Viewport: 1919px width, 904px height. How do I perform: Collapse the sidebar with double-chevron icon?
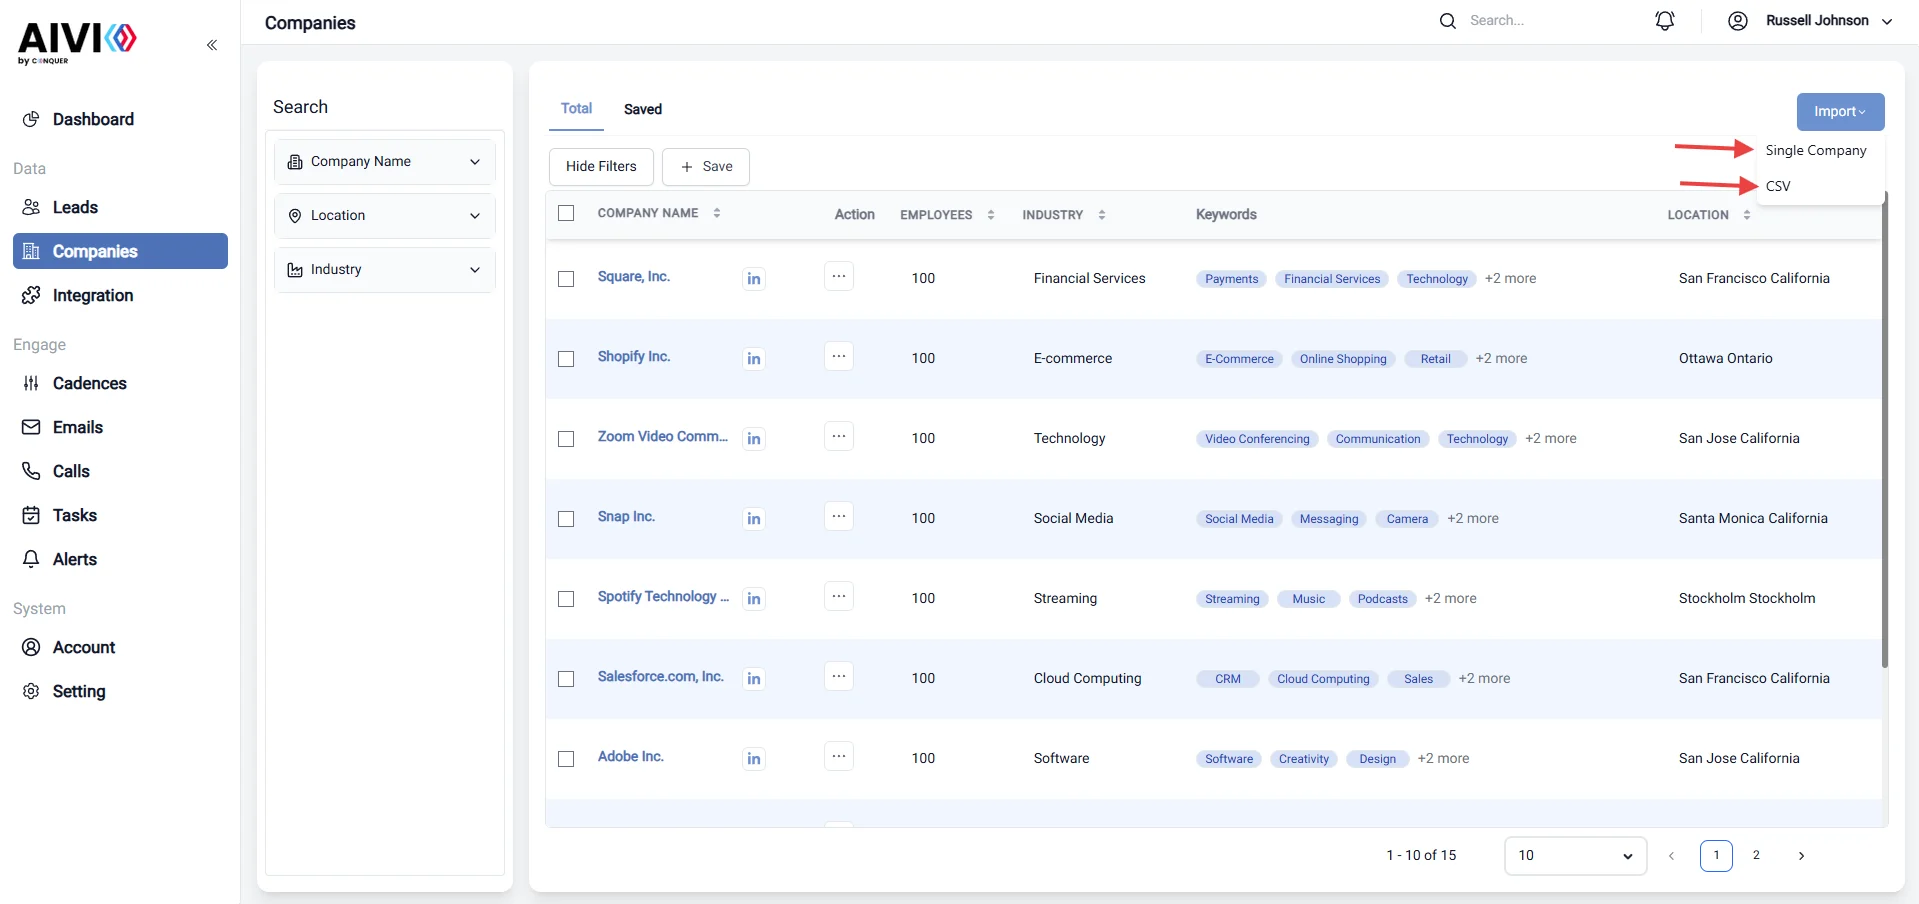click(212, 45)
